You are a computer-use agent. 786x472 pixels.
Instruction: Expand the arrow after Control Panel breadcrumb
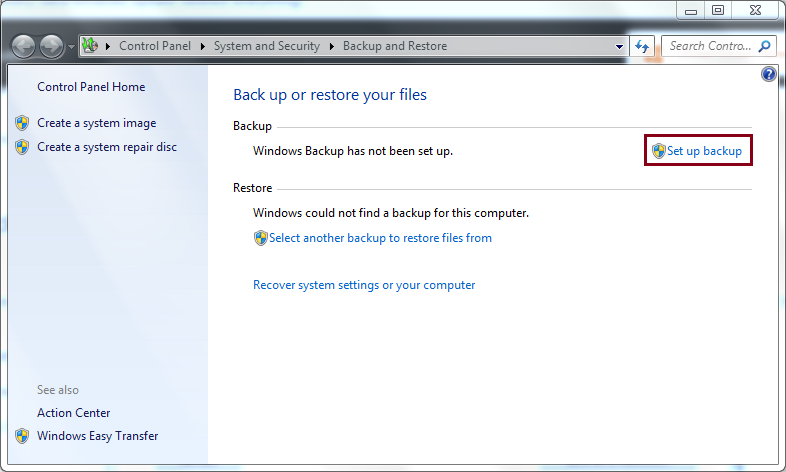[x=203, y=46]
